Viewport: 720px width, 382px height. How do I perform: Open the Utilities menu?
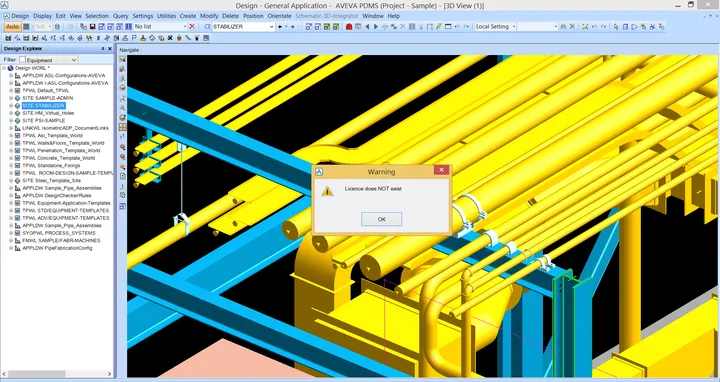tap(166, 16)
